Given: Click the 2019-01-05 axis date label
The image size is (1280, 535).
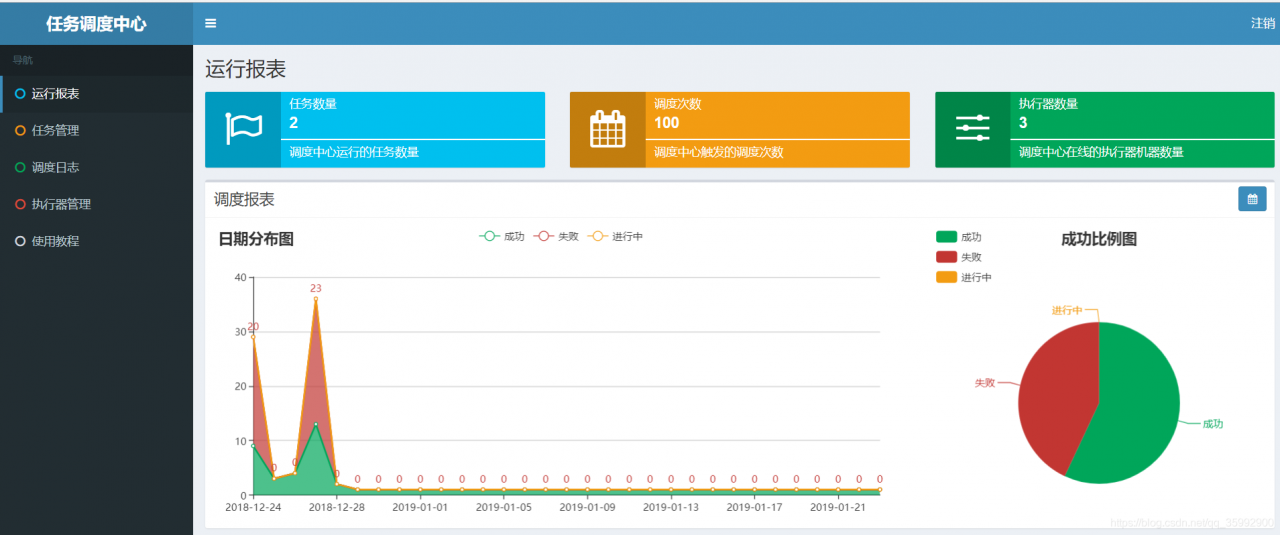Looking at the screenshot, I should (504, 507).
